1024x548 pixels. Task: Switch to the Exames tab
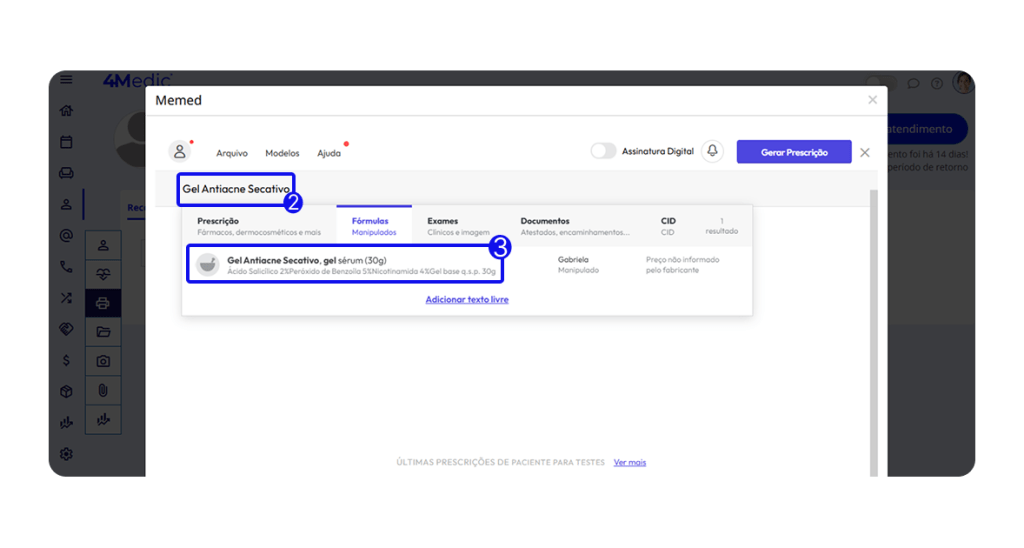tap(458, 226)
